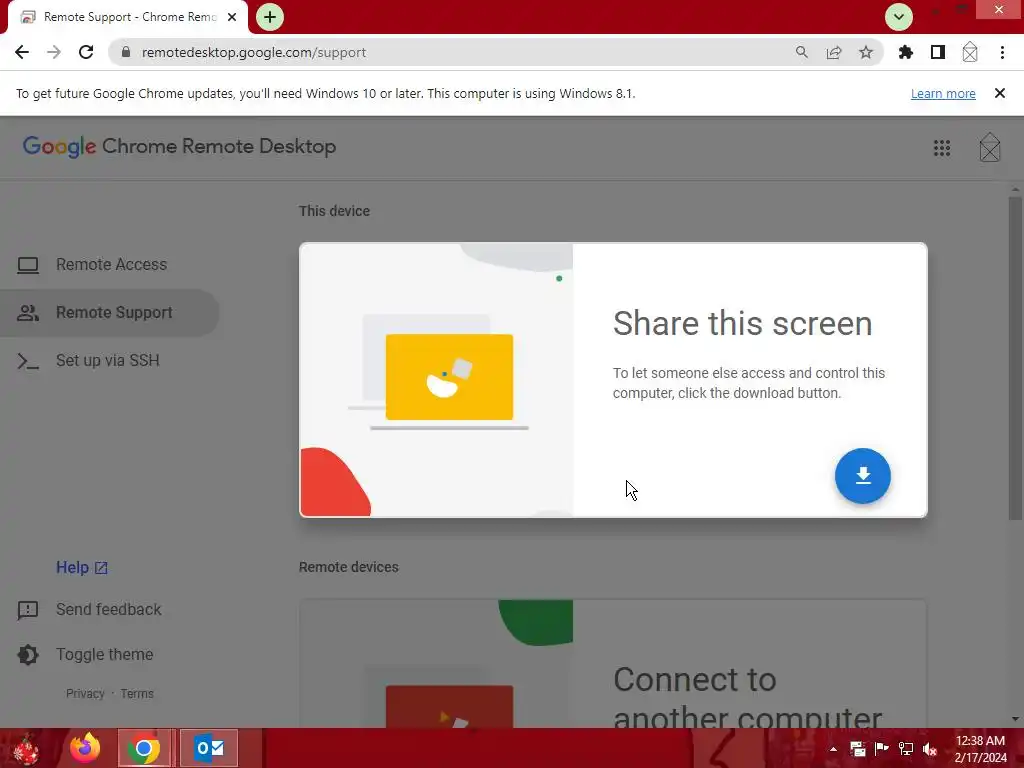Viewport: 1024px width, 768px height.
Task: Reload the current page
Action: 86,52
